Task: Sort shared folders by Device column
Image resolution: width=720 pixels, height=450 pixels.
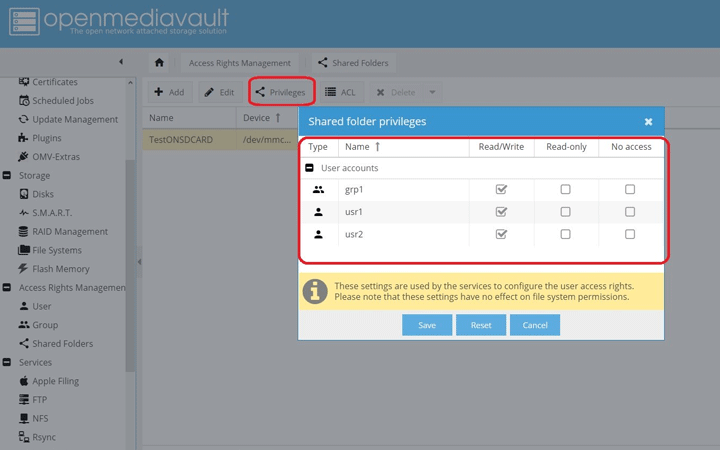Action: click(x=266, y=118)
